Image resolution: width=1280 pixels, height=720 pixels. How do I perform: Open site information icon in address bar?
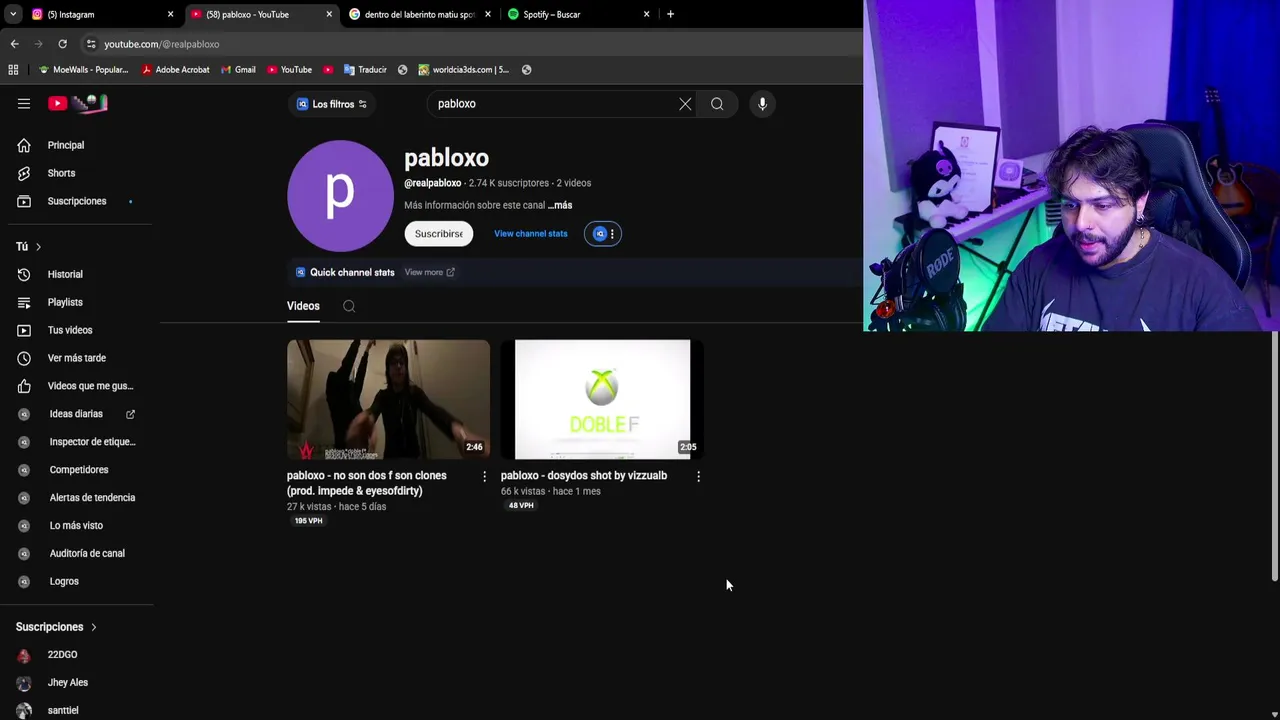[x=91, y=44]
